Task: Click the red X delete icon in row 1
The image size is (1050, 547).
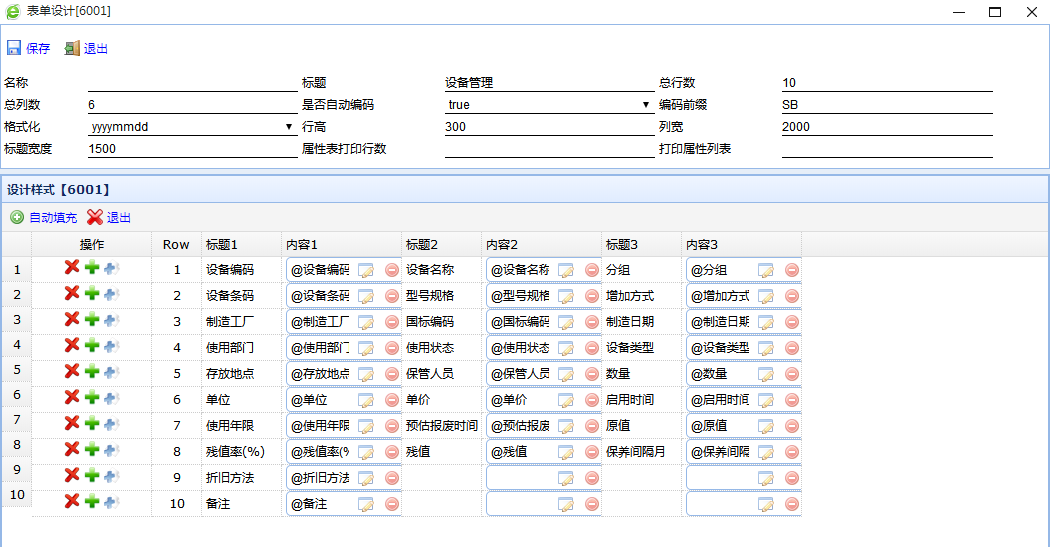Action: click(72, 267)
